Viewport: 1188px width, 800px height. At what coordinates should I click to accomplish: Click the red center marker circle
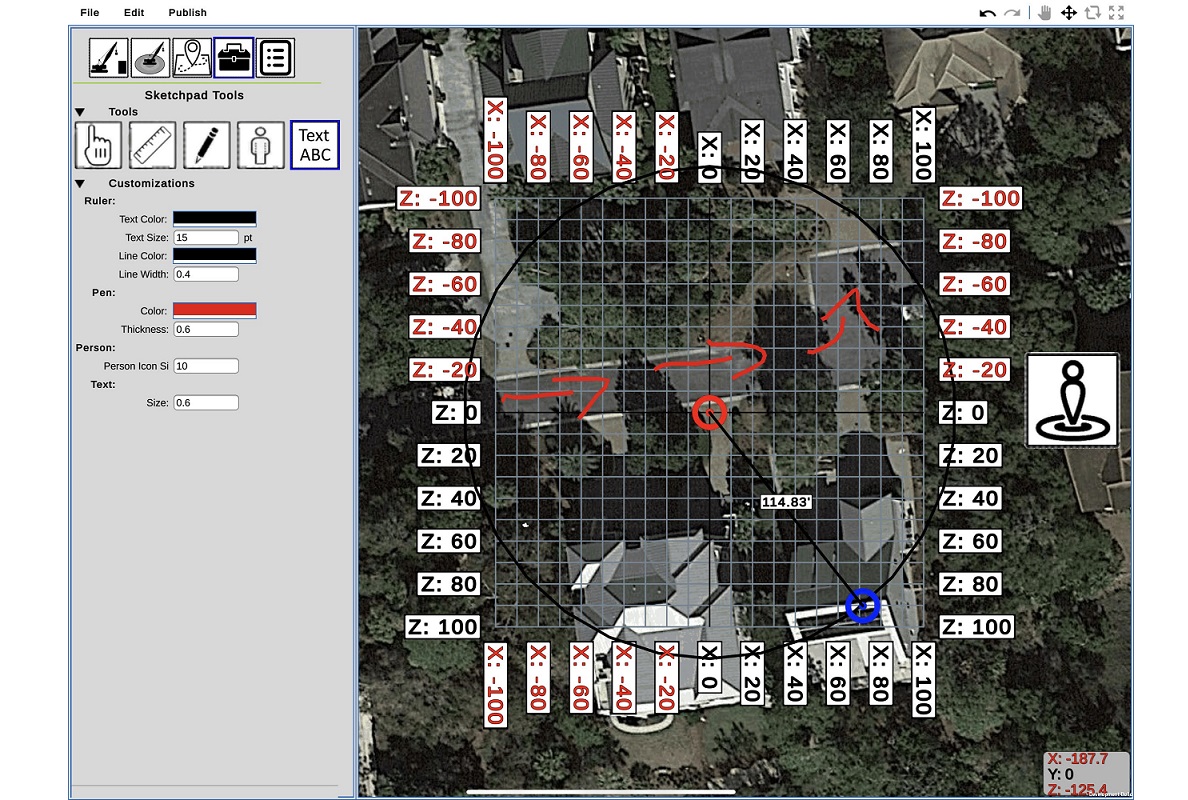pos(709,413)
